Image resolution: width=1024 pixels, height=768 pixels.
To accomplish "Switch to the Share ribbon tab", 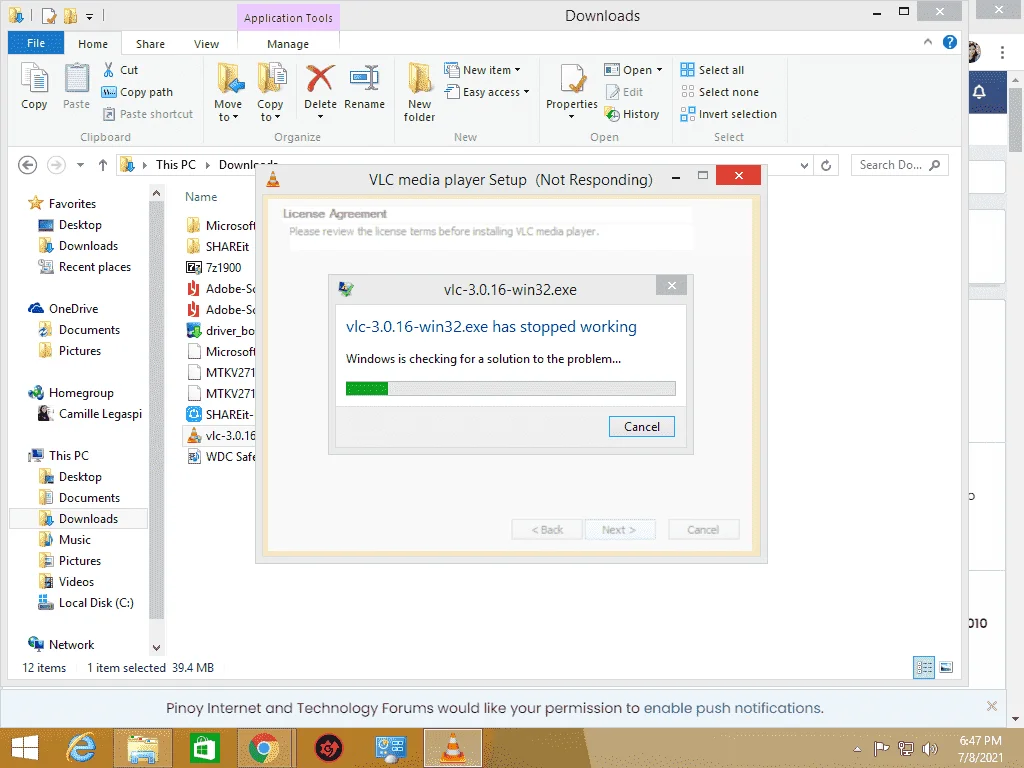I will [x=150, y=44].
